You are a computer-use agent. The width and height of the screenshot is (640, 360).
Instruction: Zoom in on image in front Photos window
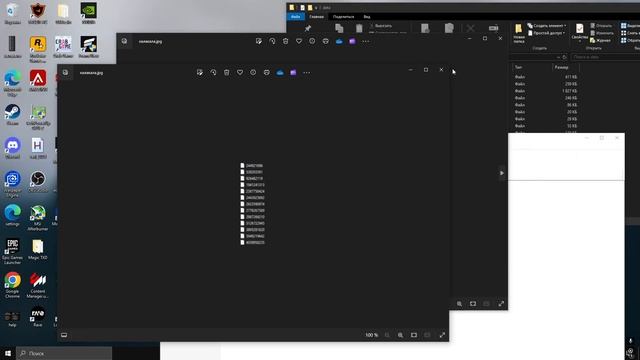point(400,335)
